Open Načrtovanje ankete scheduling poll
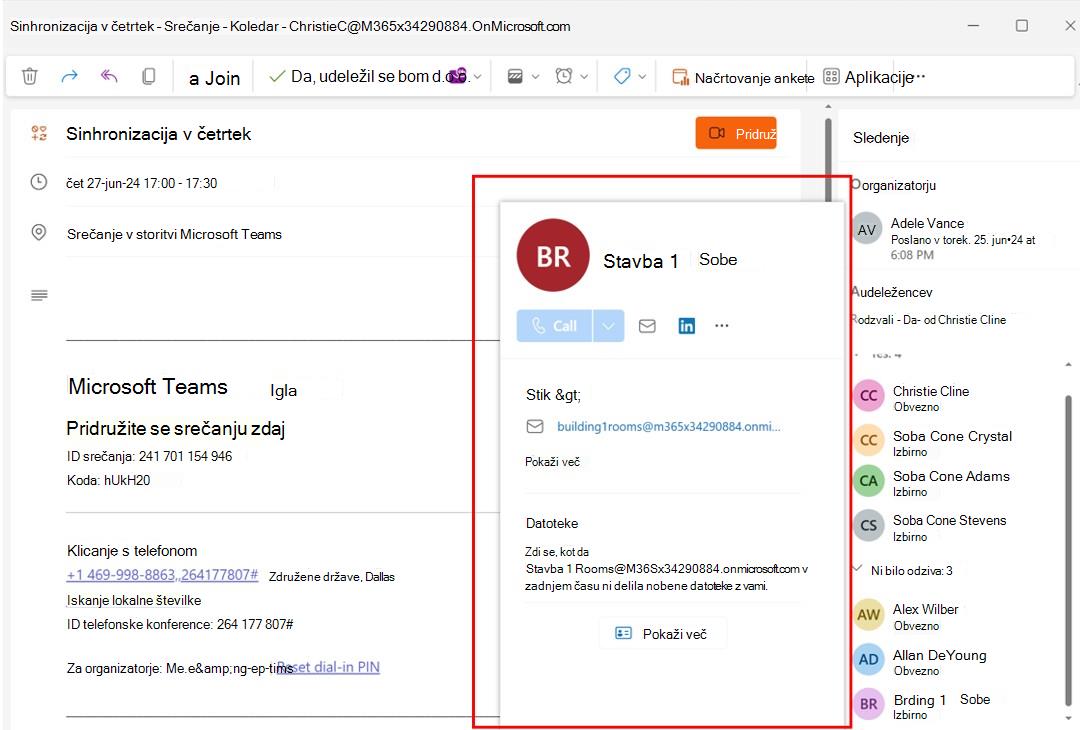 [x=743, y=78]
